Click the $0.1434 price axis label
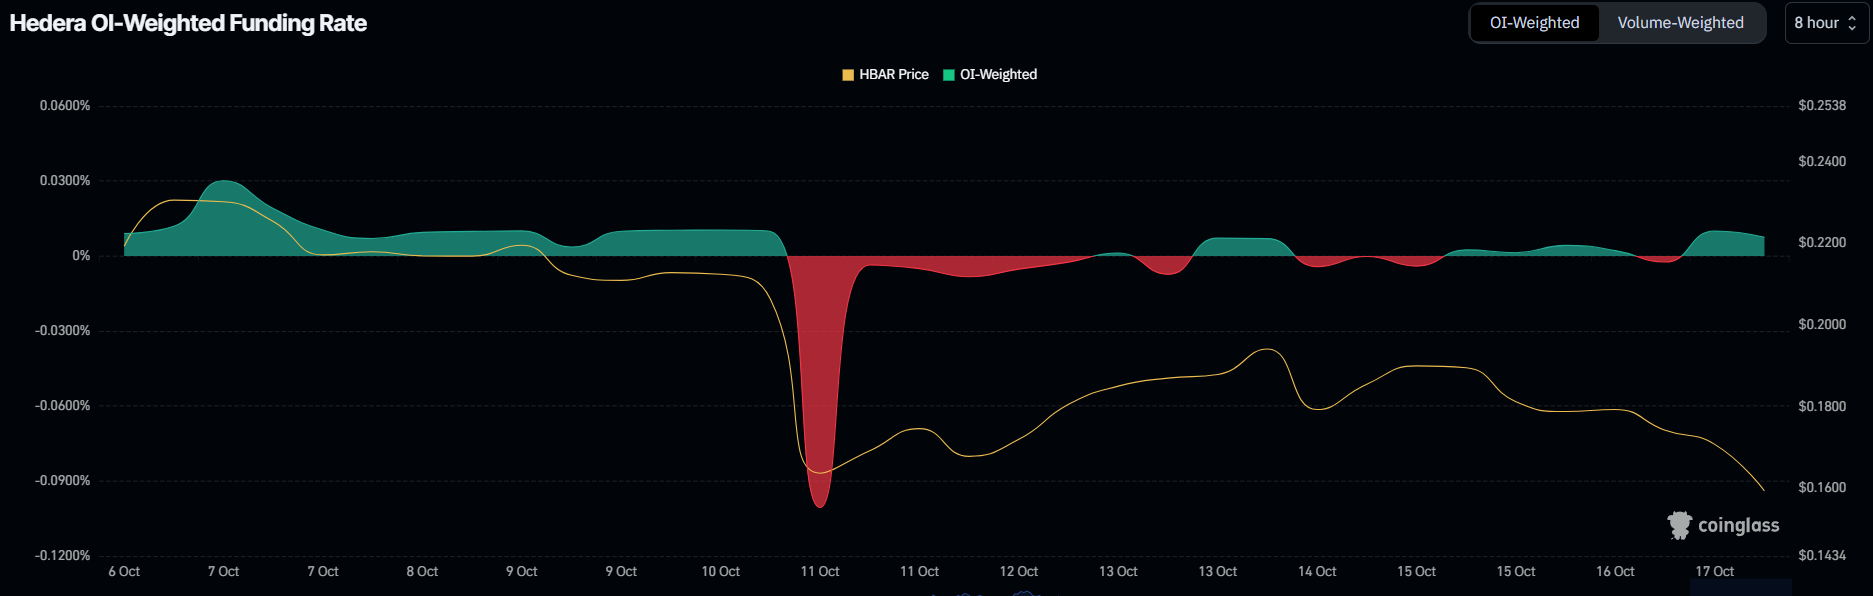The height and width of the screenshot is (596, 1873). click(x=1822, y=556)
